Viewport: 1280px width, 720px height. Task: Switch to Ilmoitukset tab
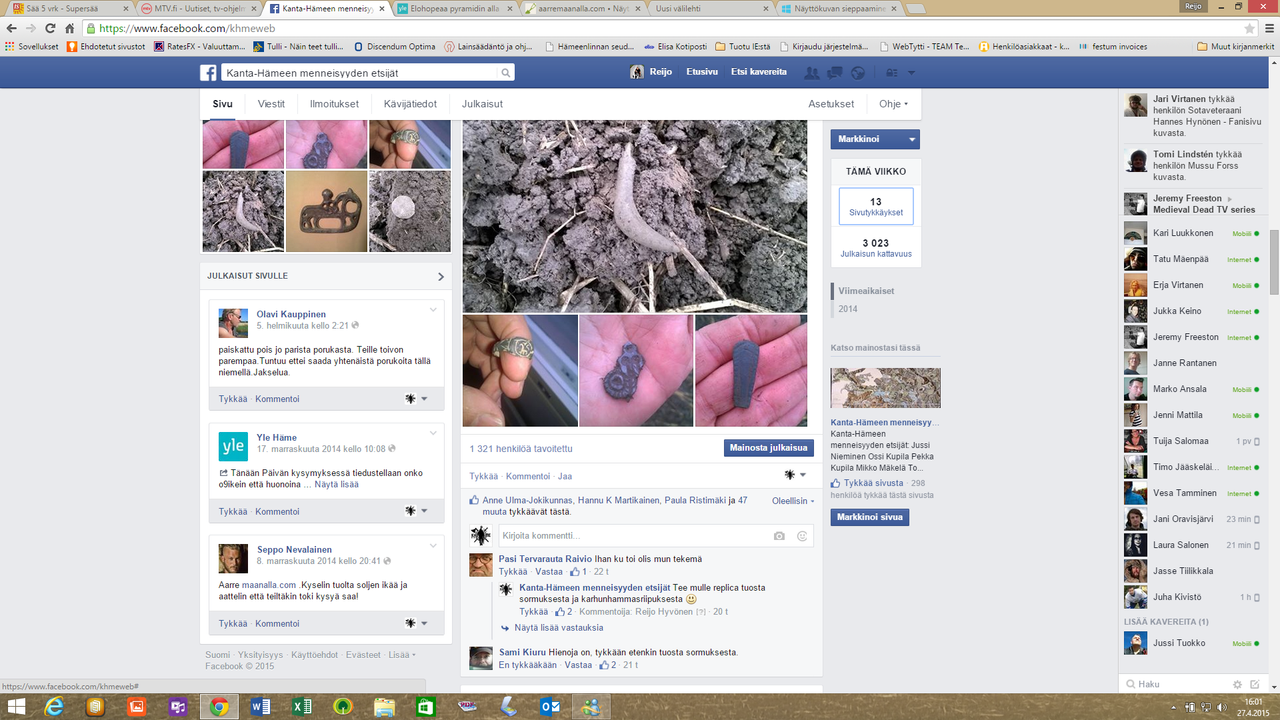(x=334, y=104)
